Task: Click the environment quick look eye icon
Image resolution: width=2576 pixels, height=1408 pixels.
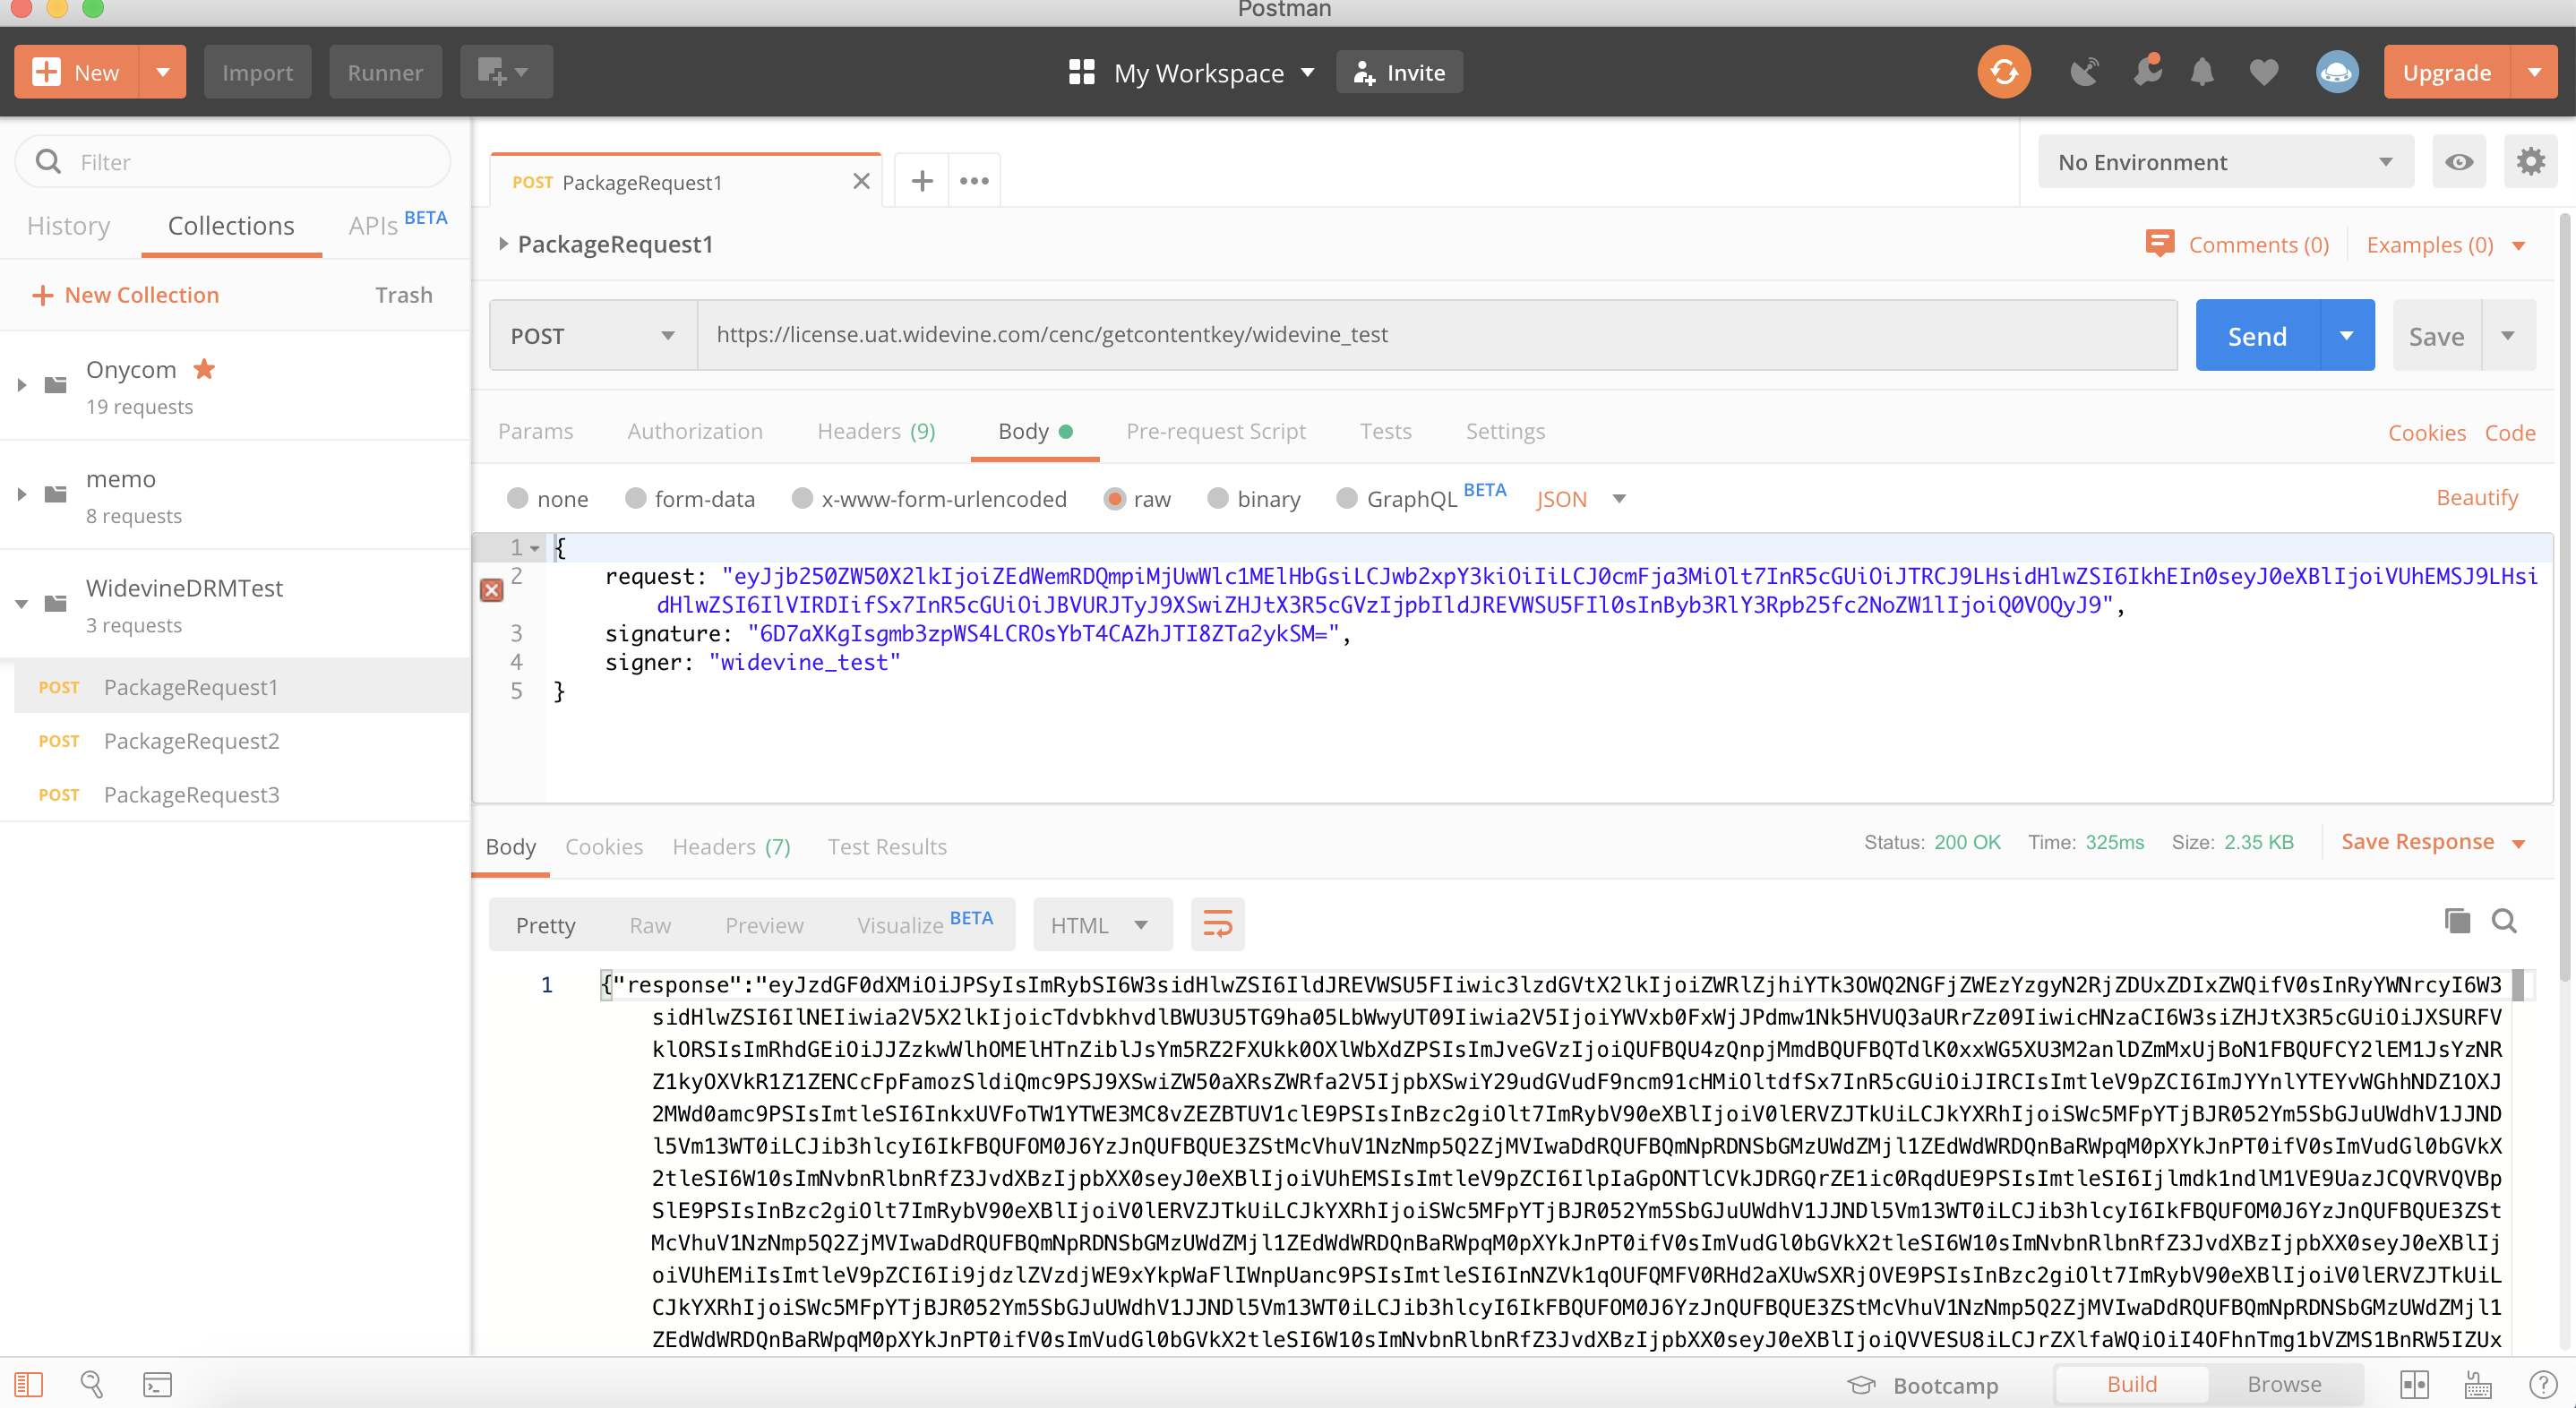Action: point(2459,162)
